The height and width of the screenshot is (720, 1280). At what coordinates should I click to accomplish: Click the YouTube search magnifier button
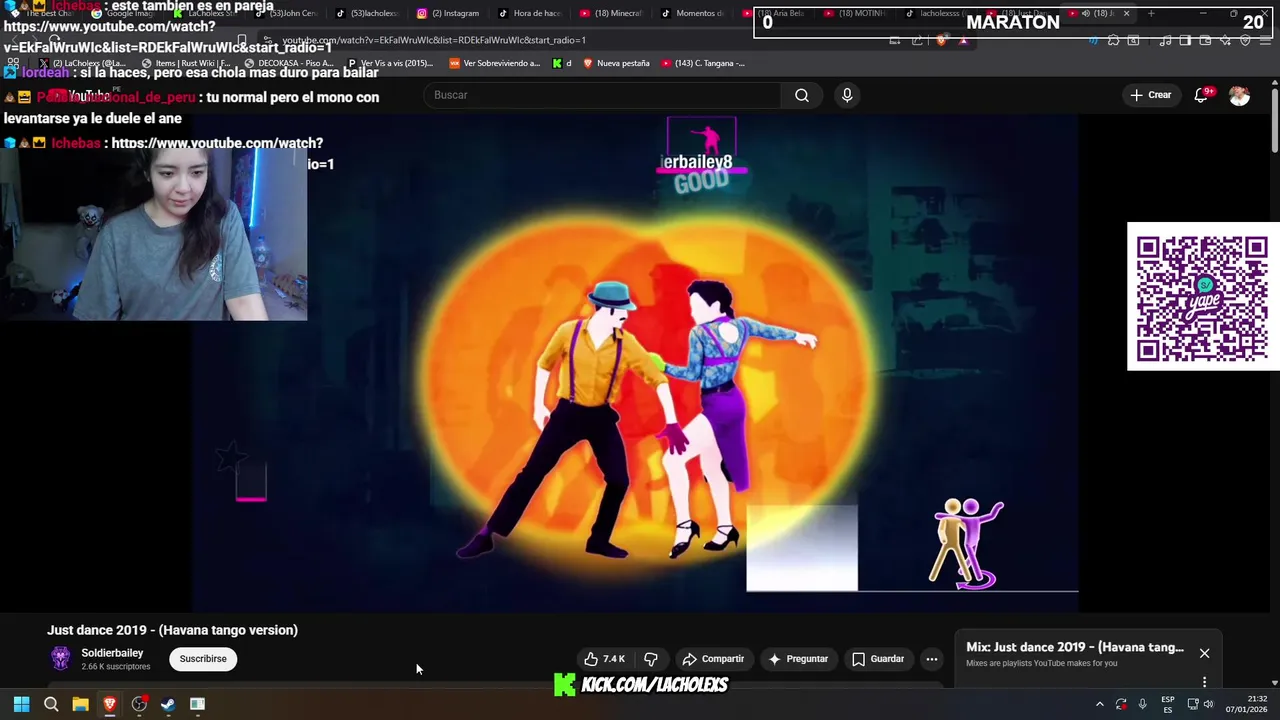click(802, 95)
